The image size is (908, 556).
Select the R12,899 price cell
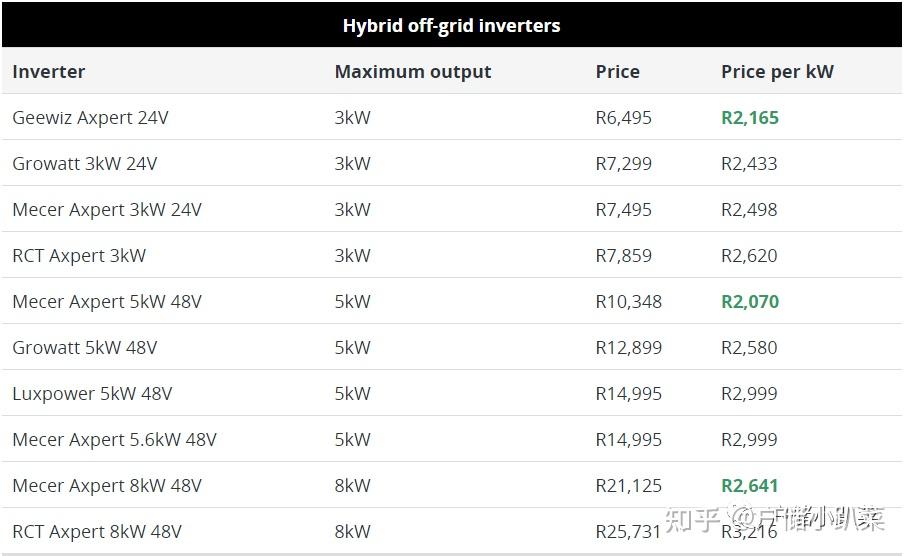[x=628, y=347]
